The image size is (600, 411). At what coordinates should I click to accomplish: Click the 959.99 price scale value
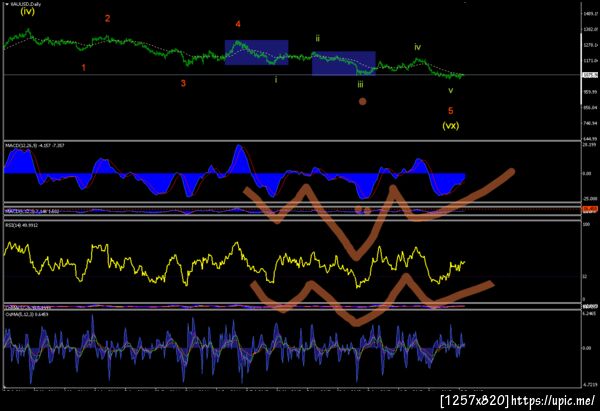point(591,92)
